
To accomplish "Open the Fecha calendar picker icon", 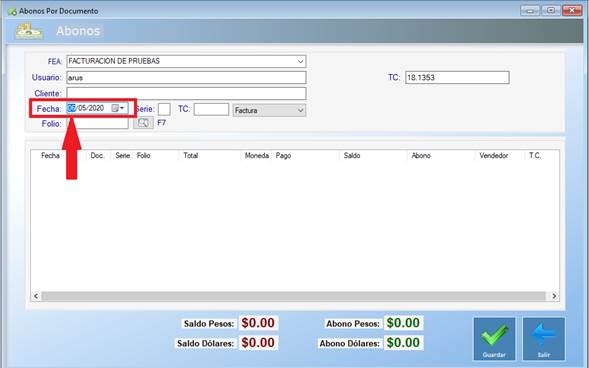I will point(115,108).
